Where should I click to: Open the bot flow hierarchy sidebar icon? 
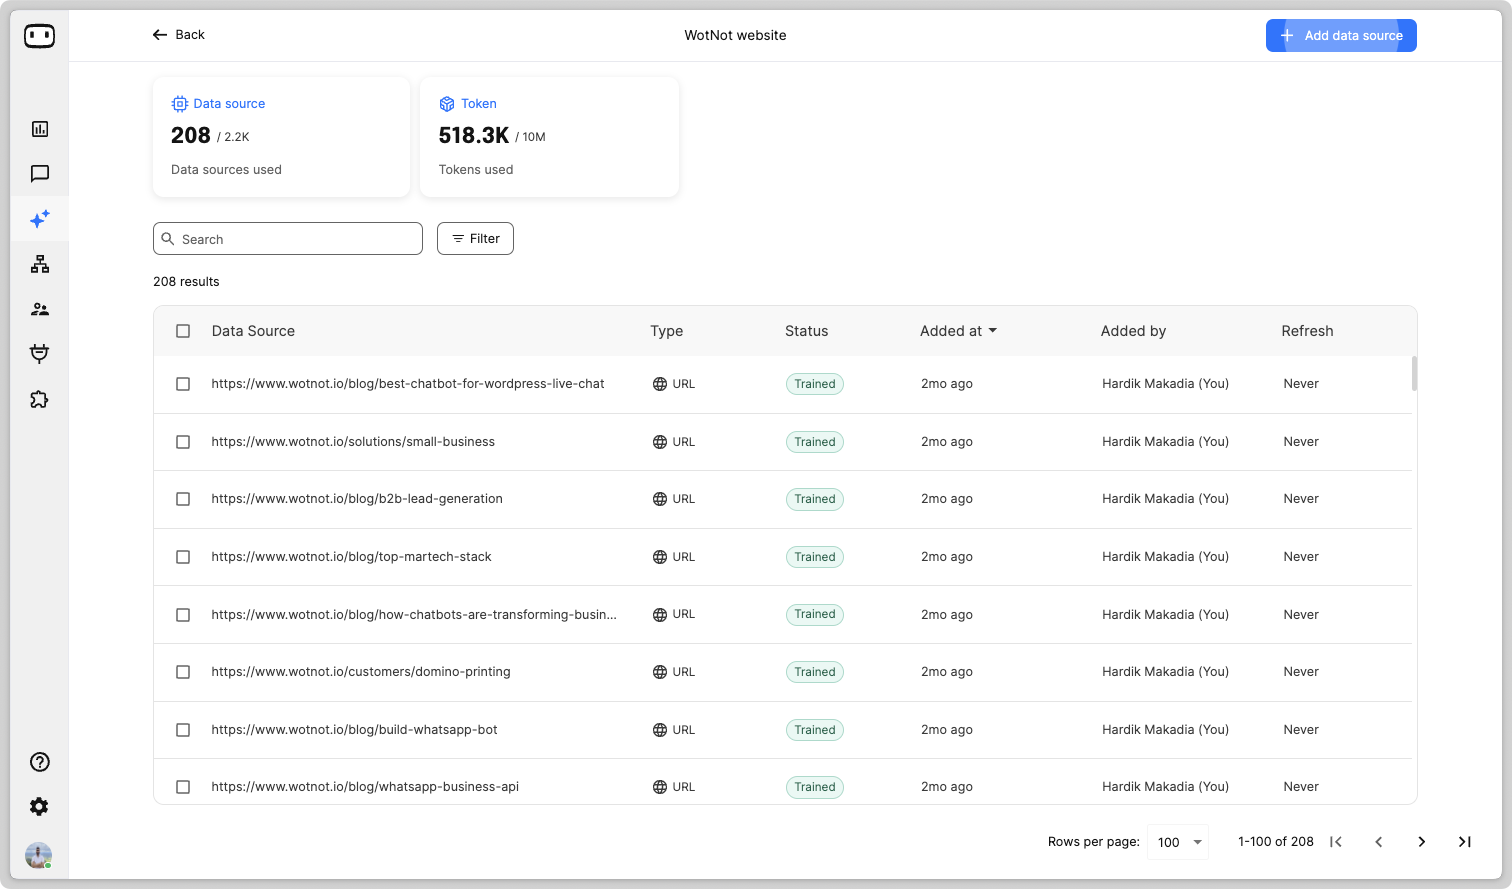tap(40, 264)
